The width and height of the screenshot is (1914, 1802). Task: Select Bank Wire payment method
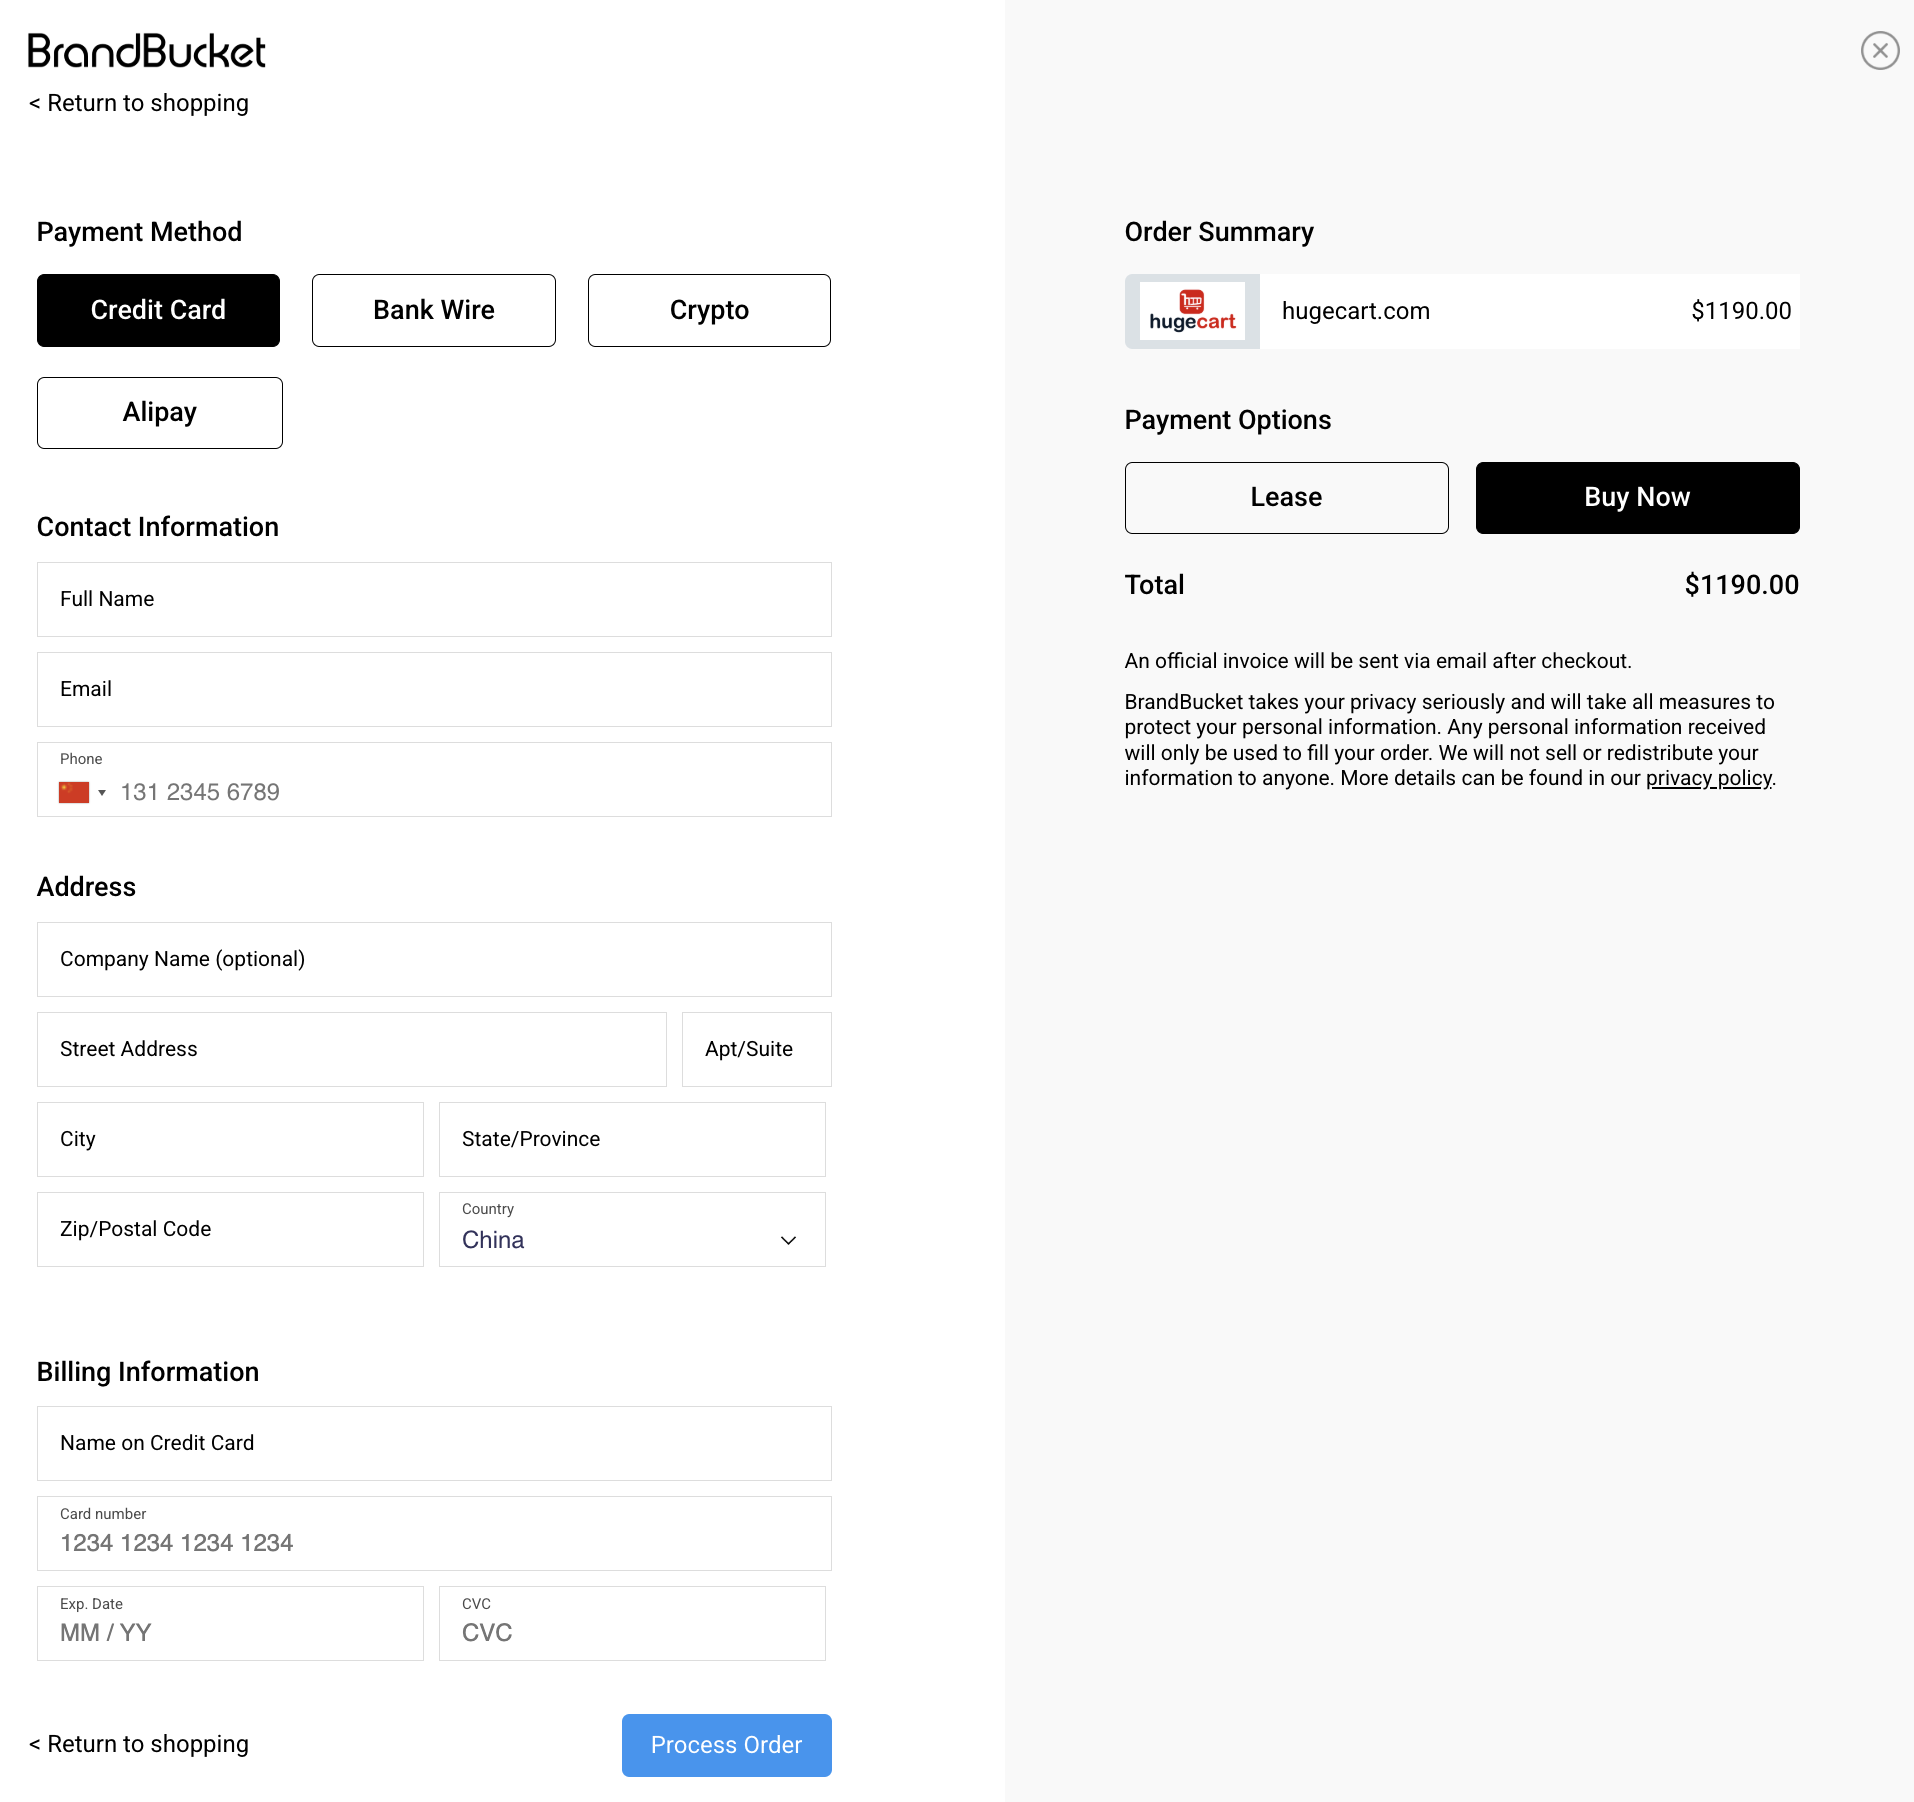[x=434, y=310]
